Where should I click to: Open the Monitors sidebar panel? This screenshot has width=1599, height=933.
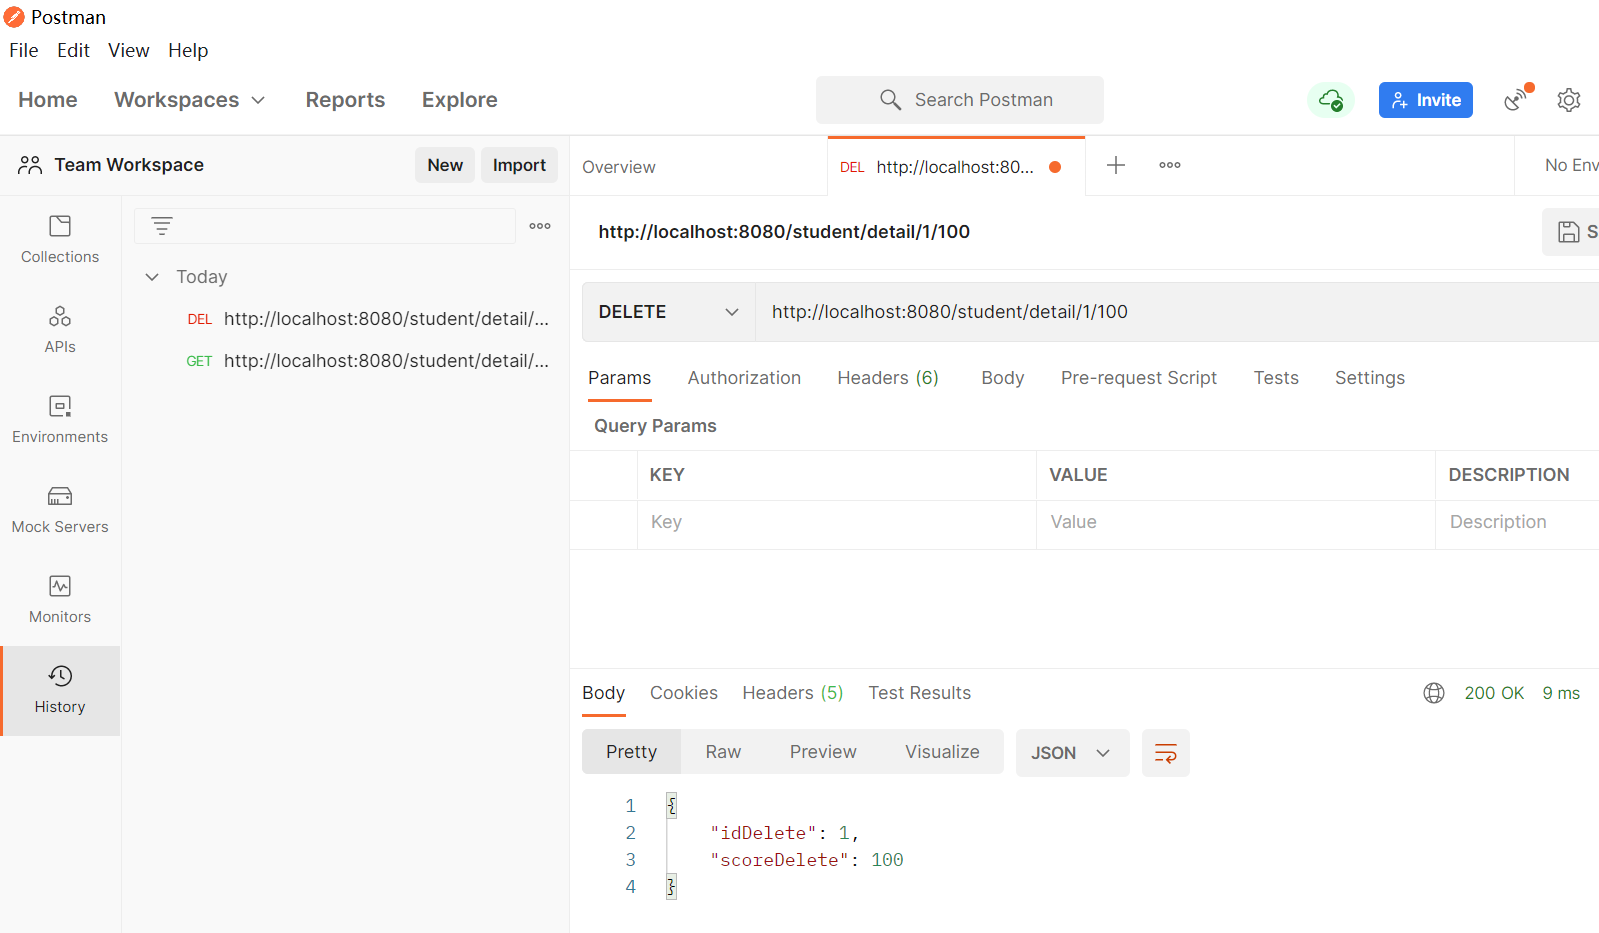[60, 600]
